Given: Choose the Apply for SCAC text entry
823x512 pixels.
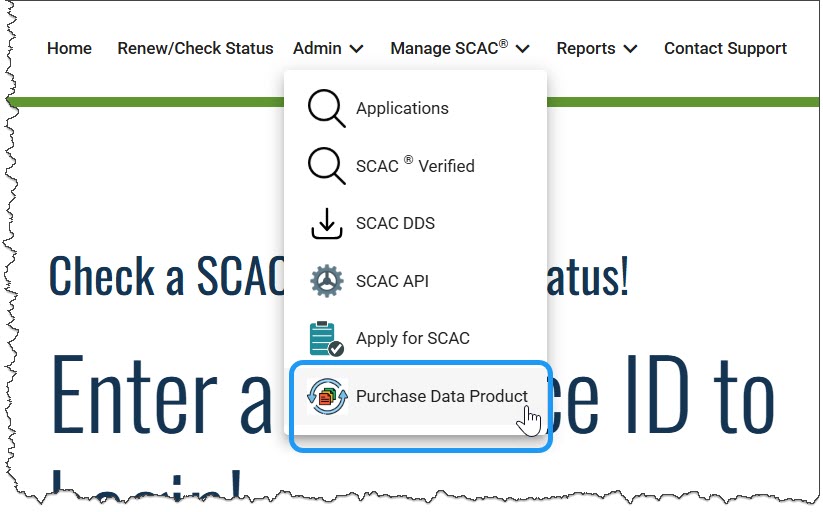Looking at the screenshot, I should pyautogui.click(x=412, y=339).
